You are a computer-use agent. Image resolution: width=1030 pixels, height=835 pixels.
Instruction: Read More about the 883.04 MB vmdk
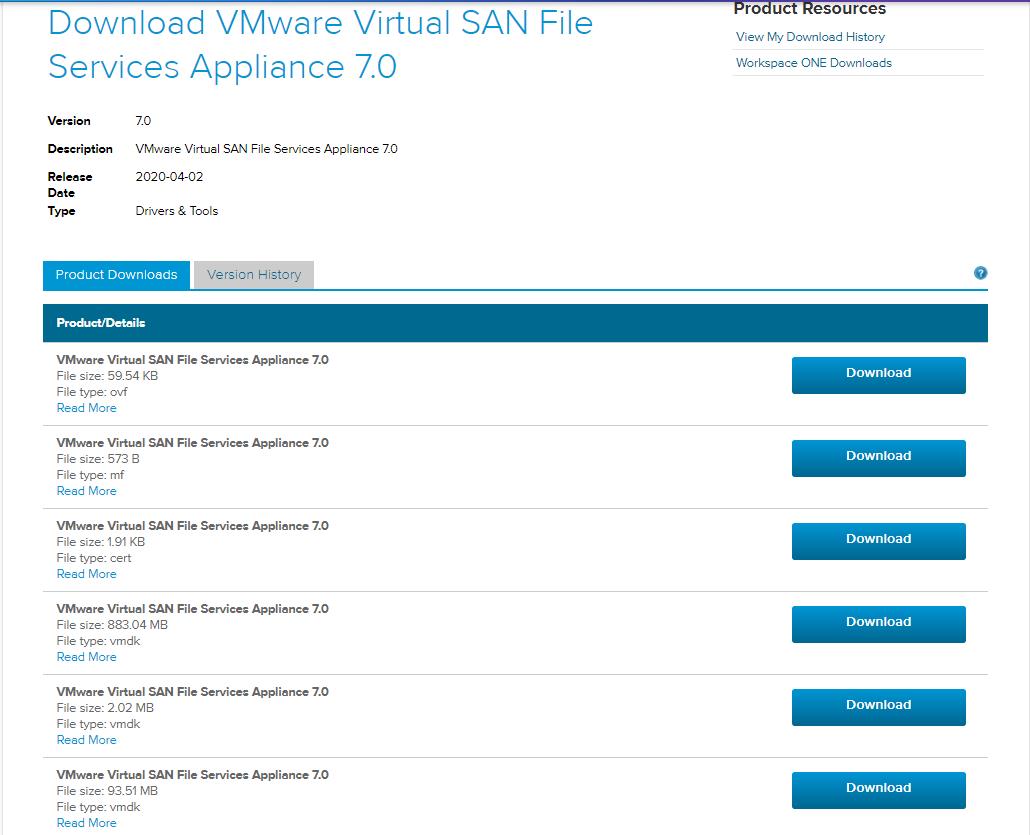point(86,657)
